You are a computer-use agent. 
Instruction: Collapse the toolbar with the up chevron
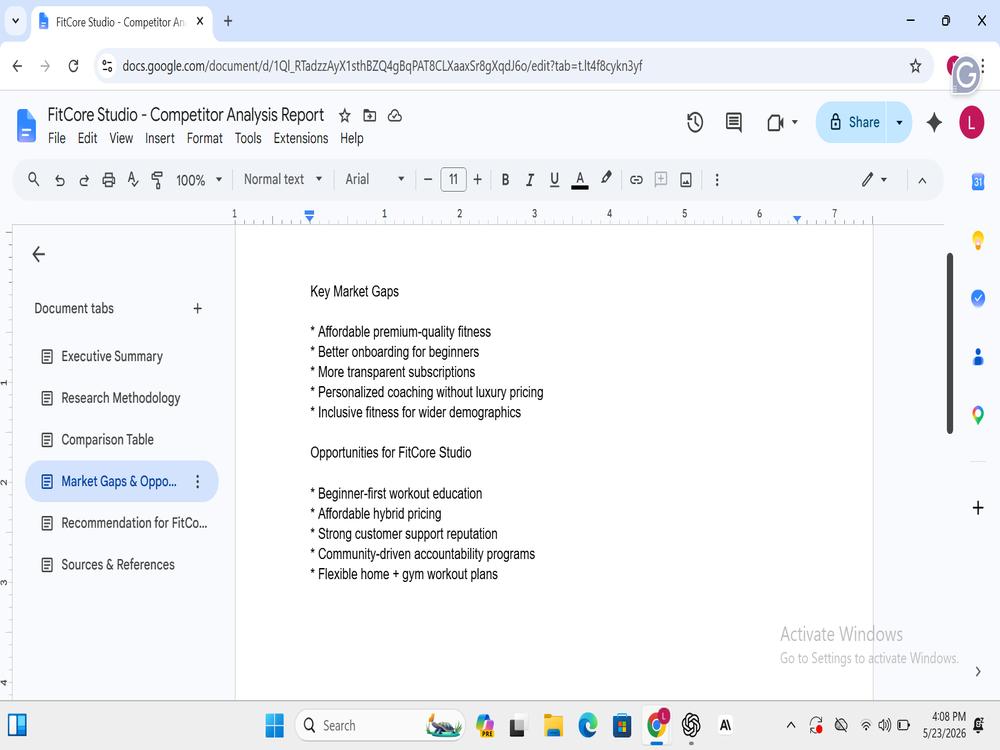[922, 180]
